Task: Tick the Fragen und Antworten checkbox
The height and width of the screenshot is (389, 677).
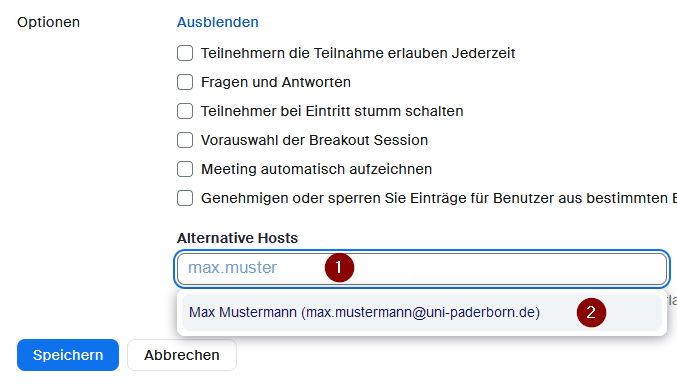Action: (x=185, y=82)
